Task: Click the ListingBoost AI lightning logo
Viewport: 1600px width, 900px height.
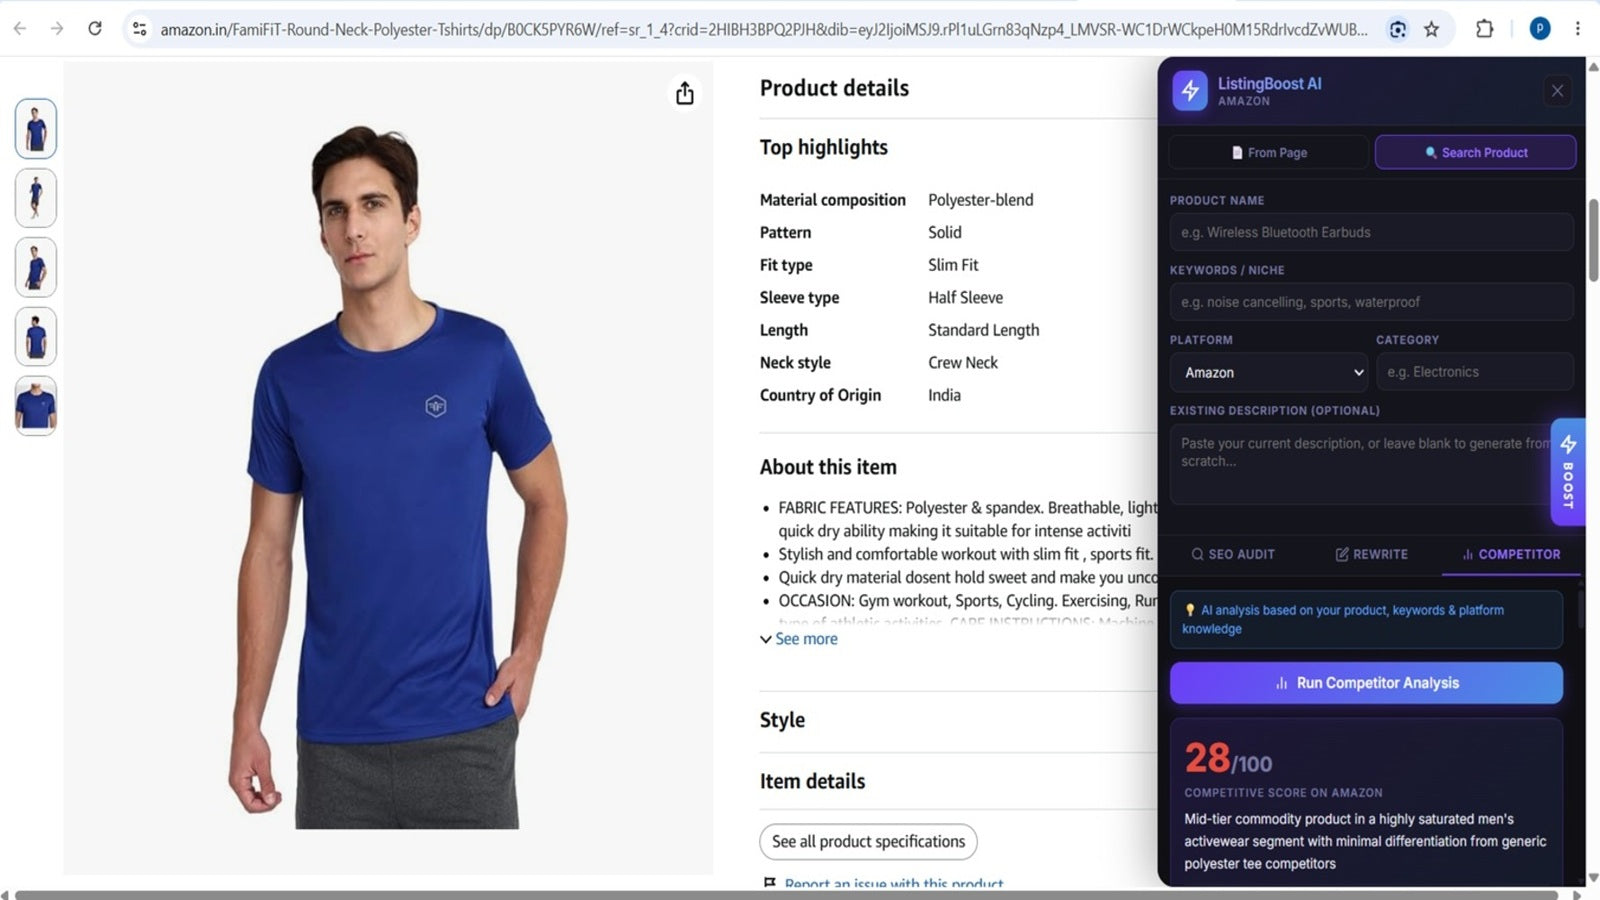Action: coord(1190,90)
